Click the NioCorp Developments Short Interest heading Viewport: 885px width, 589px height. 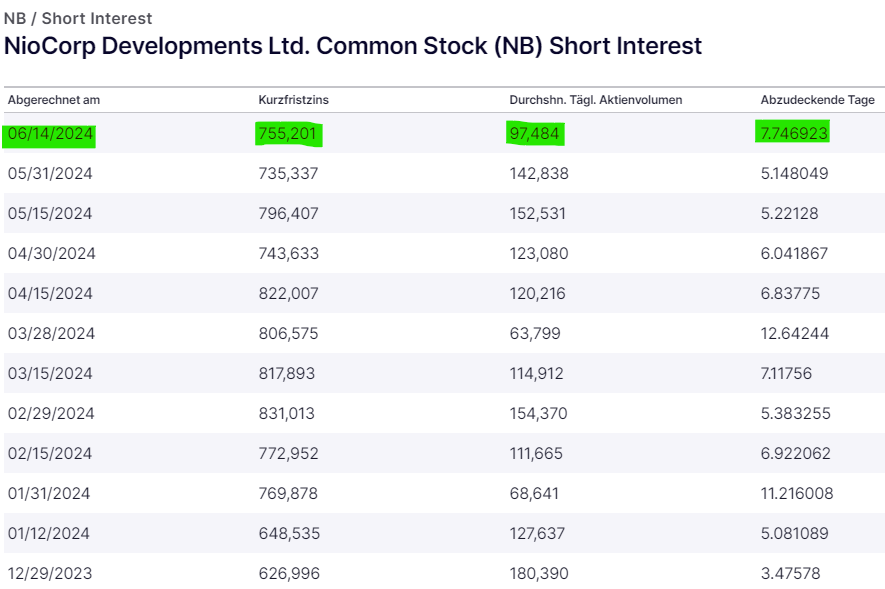click(353, 46)
